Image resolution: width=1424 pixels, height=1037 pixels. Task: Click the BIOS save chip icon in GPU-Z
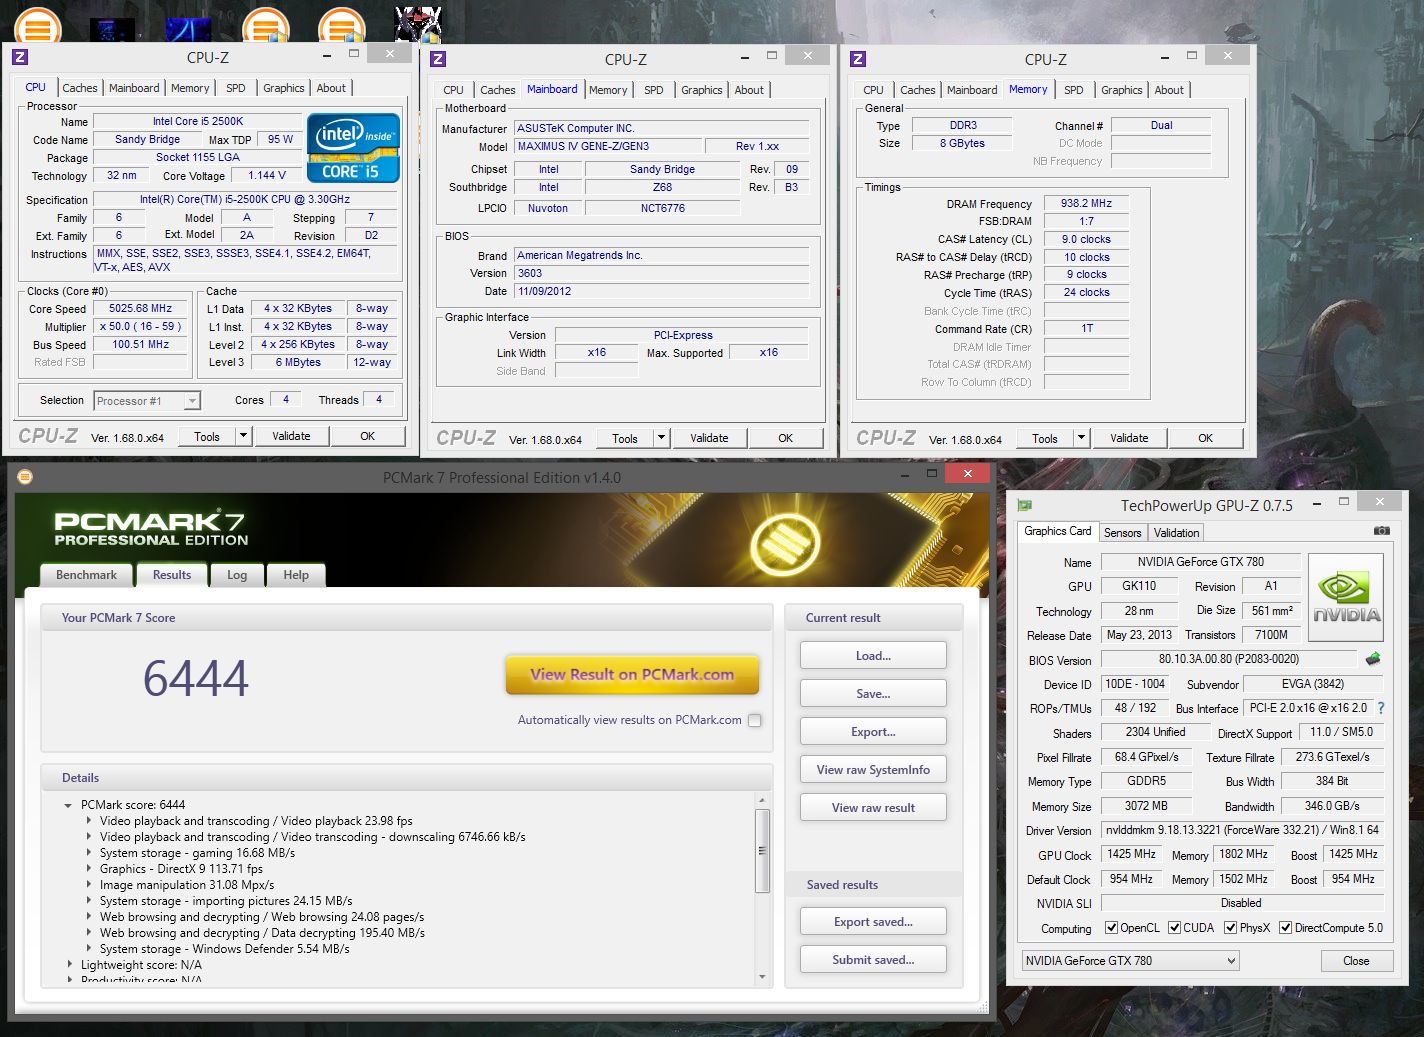tap(1373, 659)
